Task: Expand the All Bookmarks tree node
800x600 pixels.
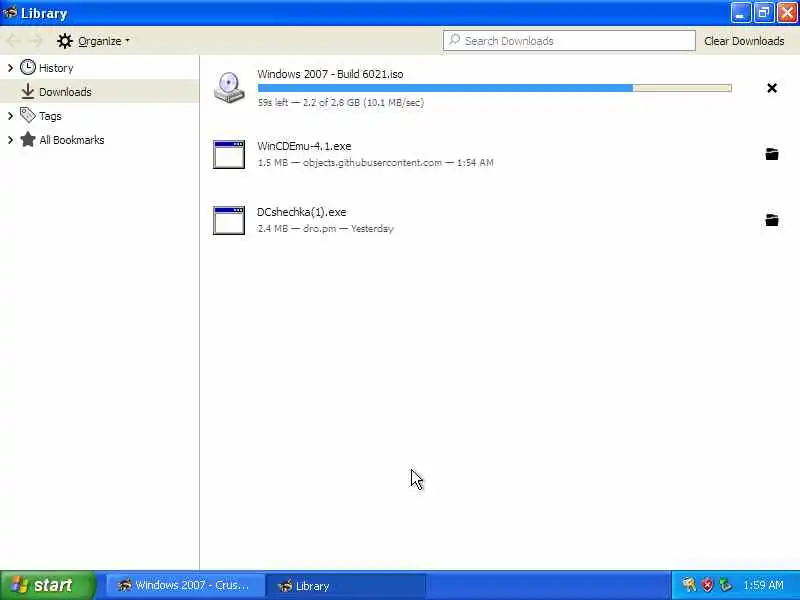Action: [10, 140]
